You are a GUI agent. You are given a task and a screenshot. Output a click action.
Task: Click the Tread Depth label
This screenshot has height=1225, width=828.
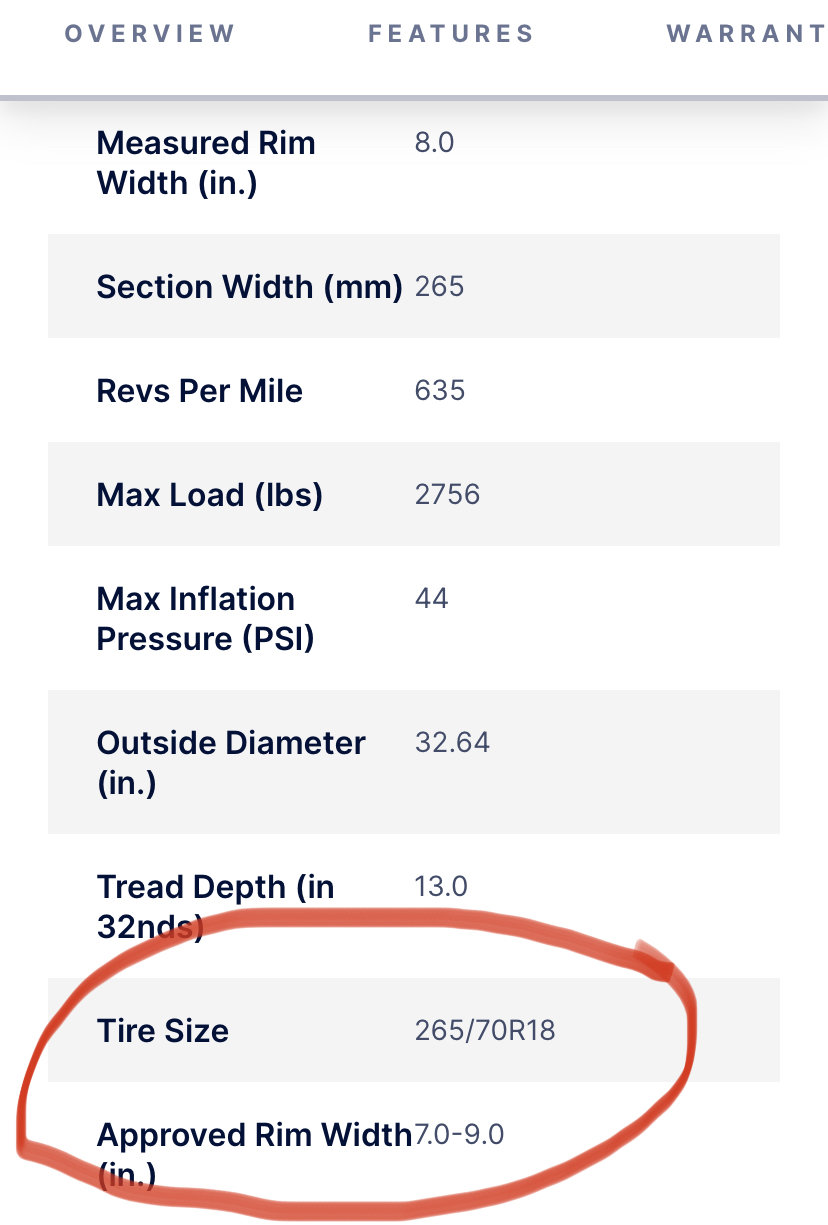(x=216, y=907)
